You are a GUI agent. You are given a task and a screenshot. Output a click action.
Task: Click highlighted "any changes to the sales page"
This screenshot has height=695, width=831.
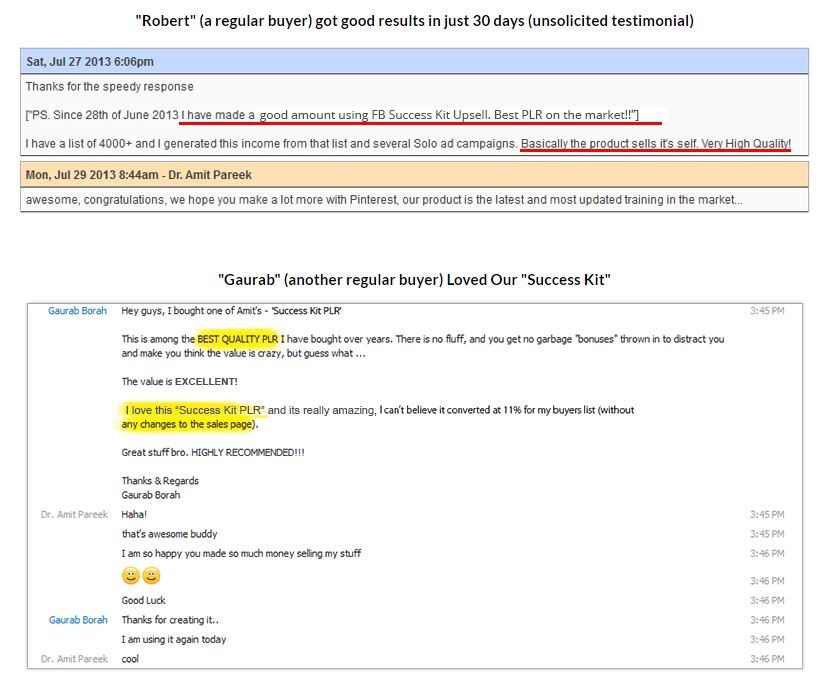coord(188,424)
